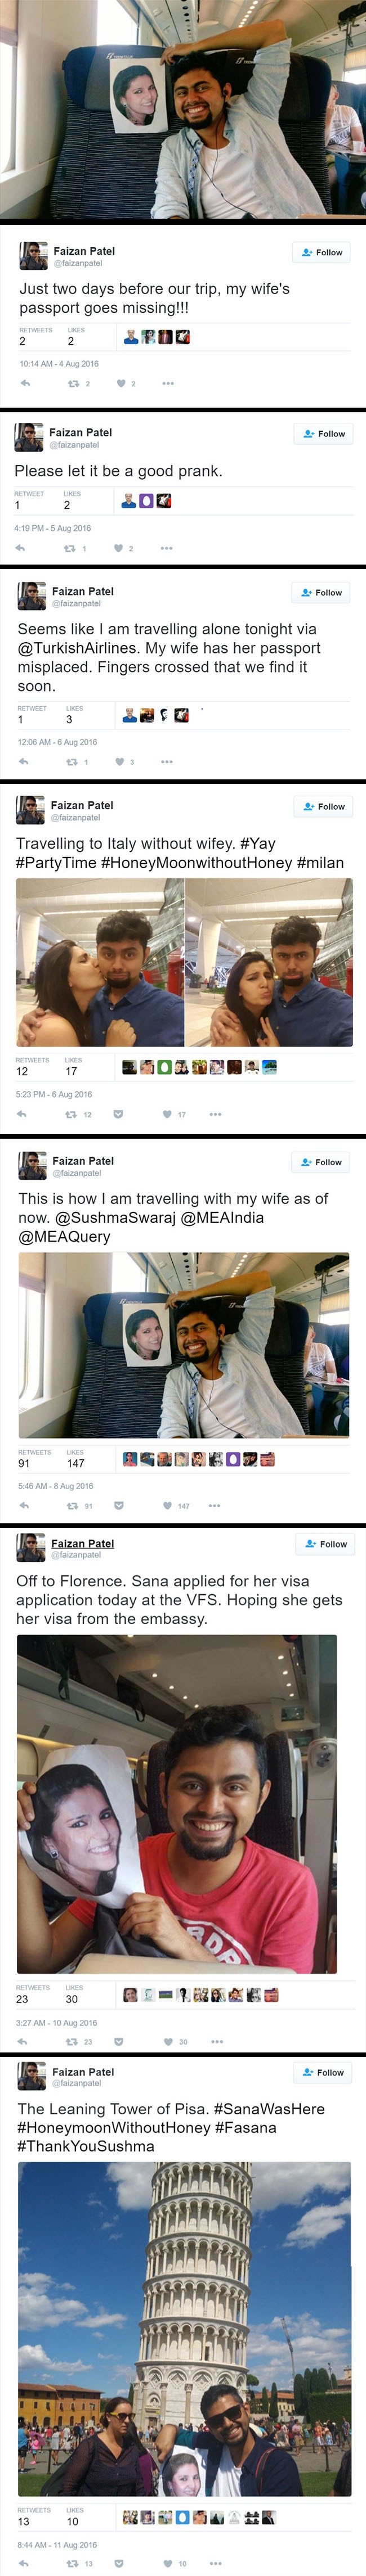The height and width of the screenshot is (2576, 366).
Task: Reply to the 'Please let it be a good prank' tweet
Action: tap(20, 548)
